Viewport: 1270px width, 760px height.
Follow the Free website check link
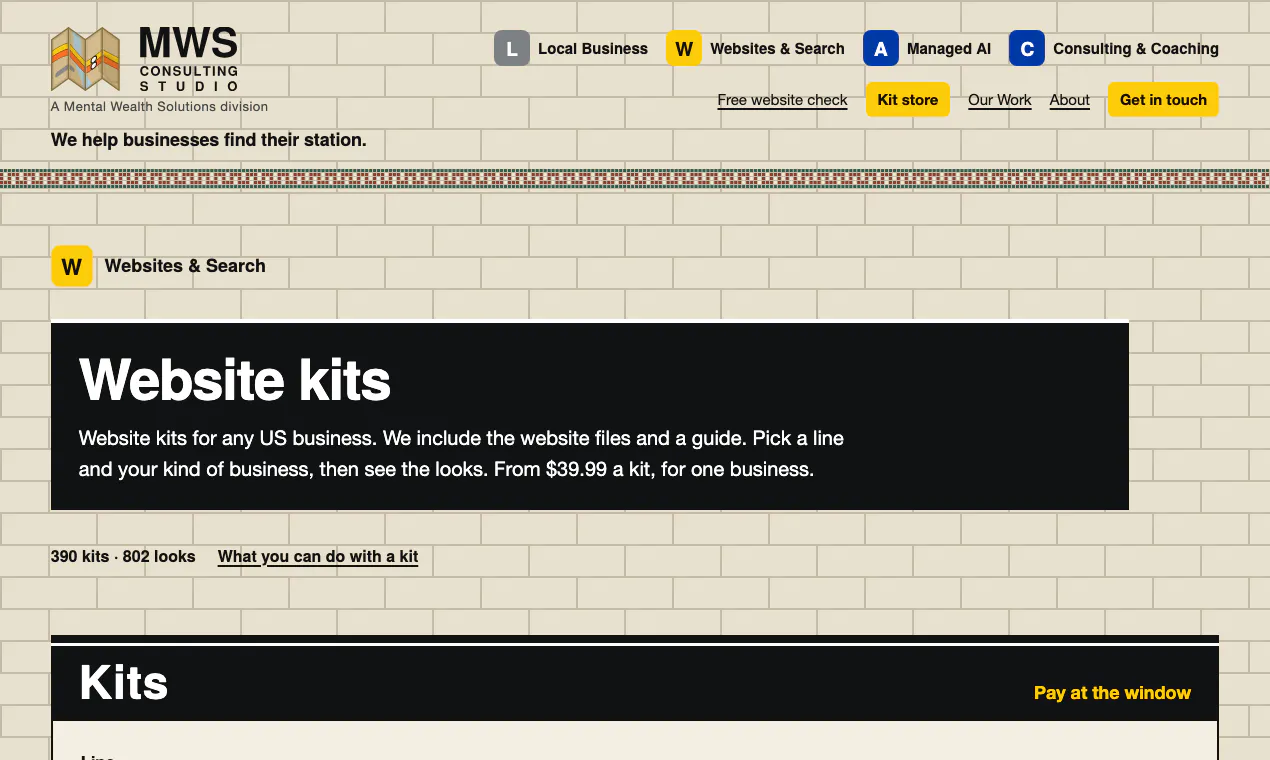point(782,100)
